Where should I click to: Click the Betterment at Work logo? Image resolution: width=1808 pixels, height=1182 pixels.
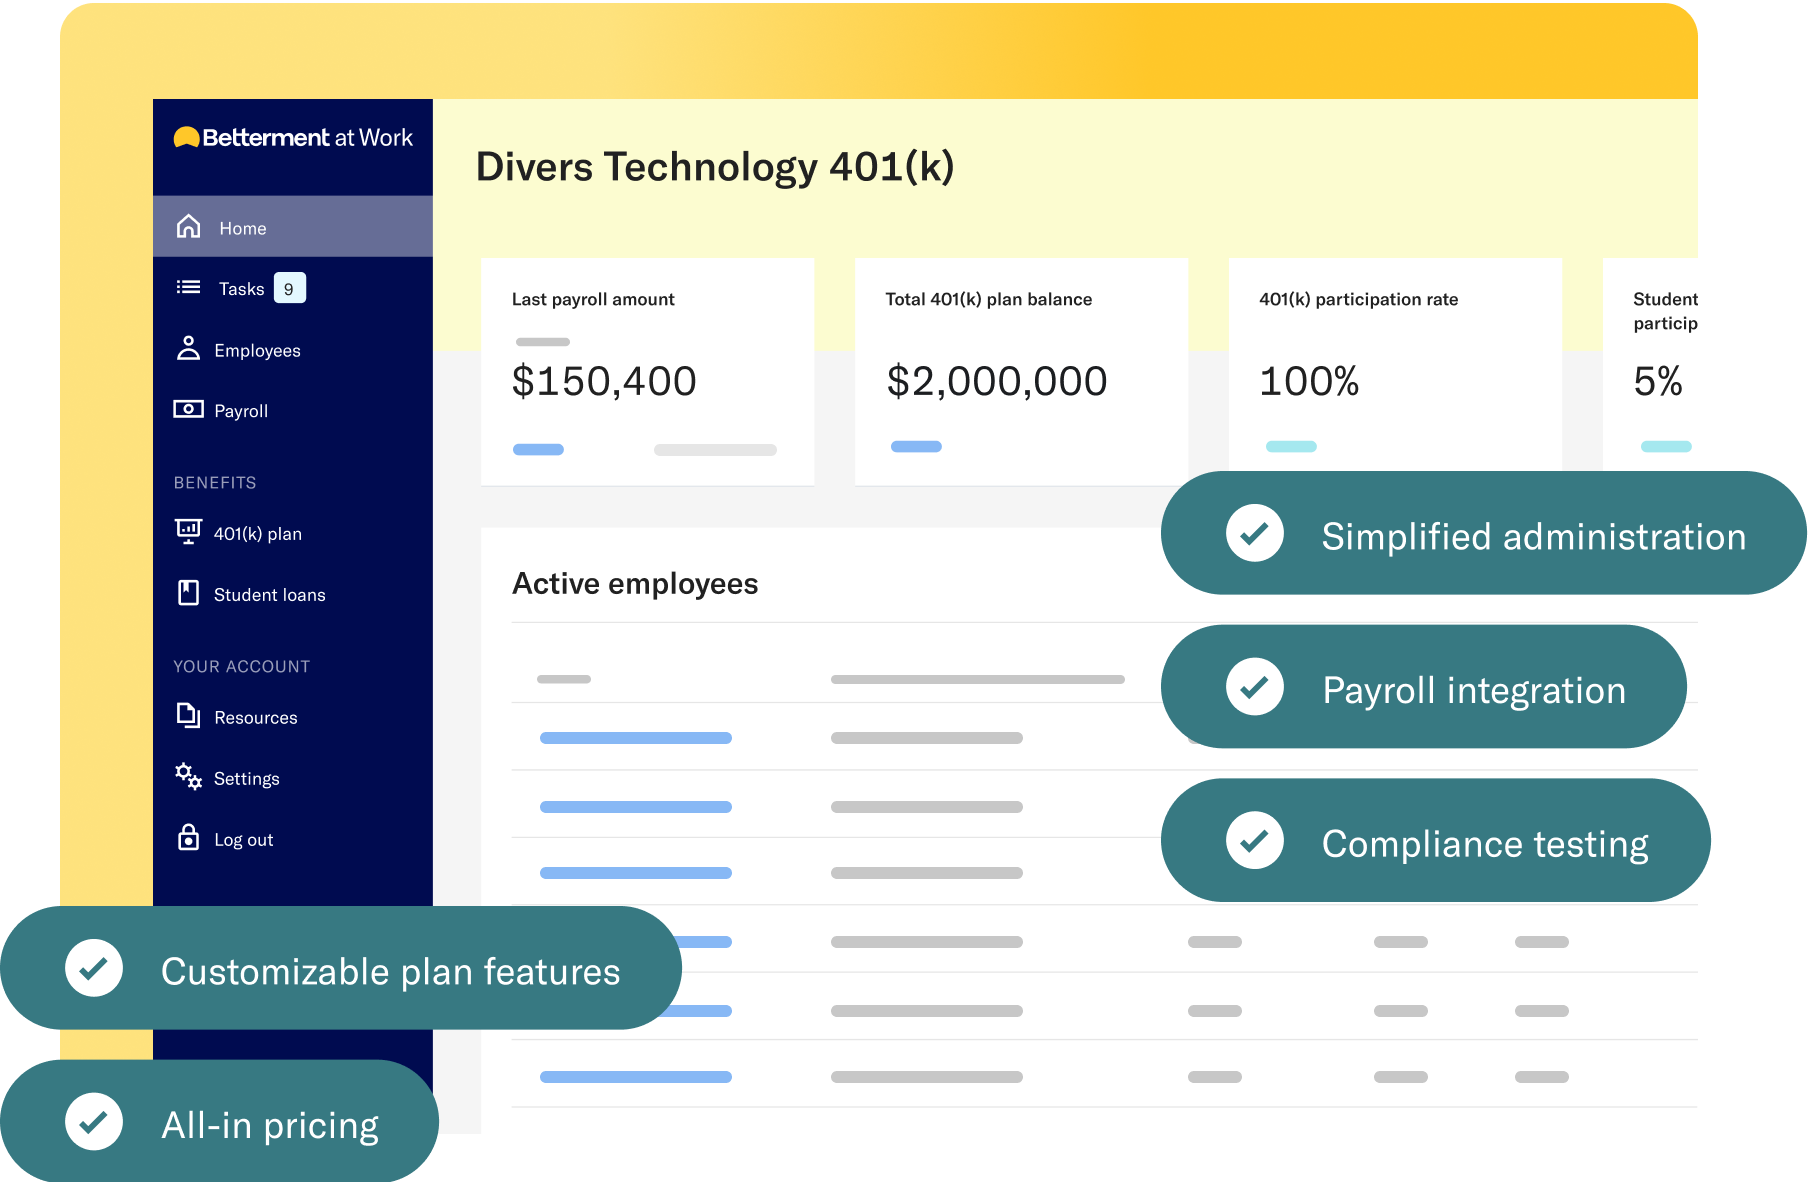(x=293, y=138)
